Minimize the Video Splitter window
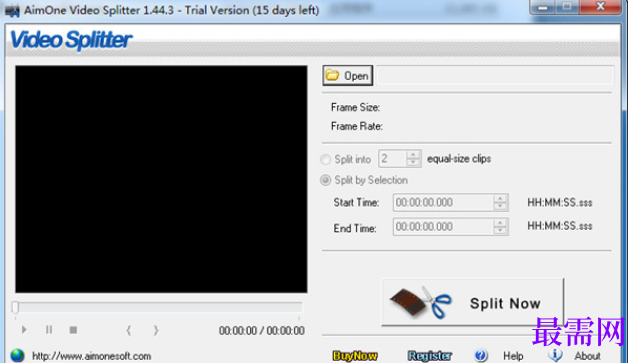Image resolution: width=644 pixels, height=363 pixels. pos(543,7)
